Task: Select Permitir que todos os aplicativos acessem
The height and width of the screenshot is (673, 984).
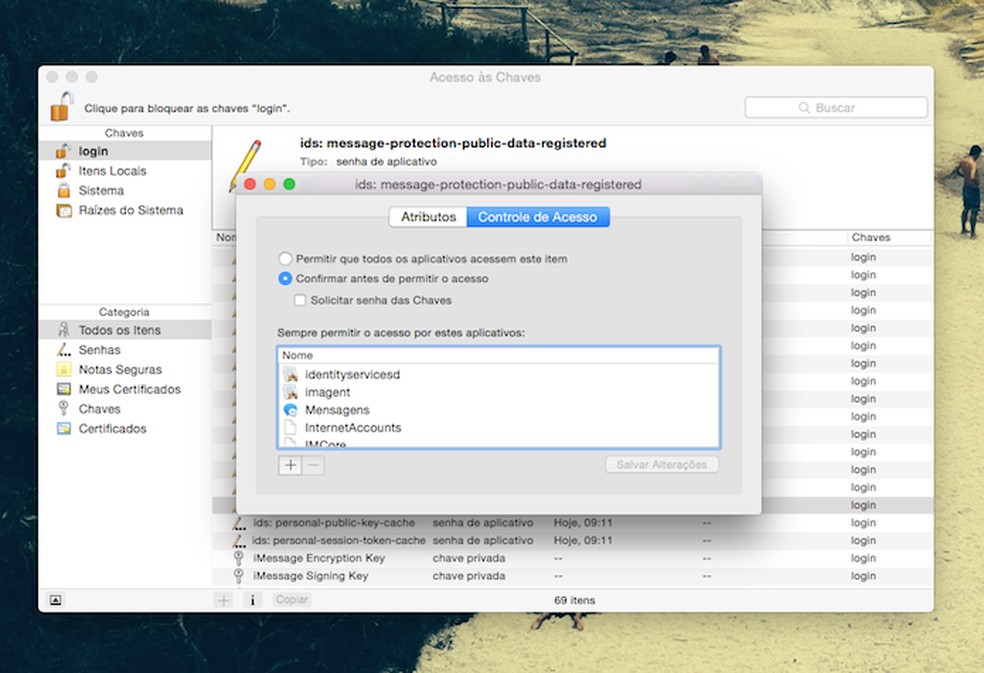Action: click(x=285, y=258)
